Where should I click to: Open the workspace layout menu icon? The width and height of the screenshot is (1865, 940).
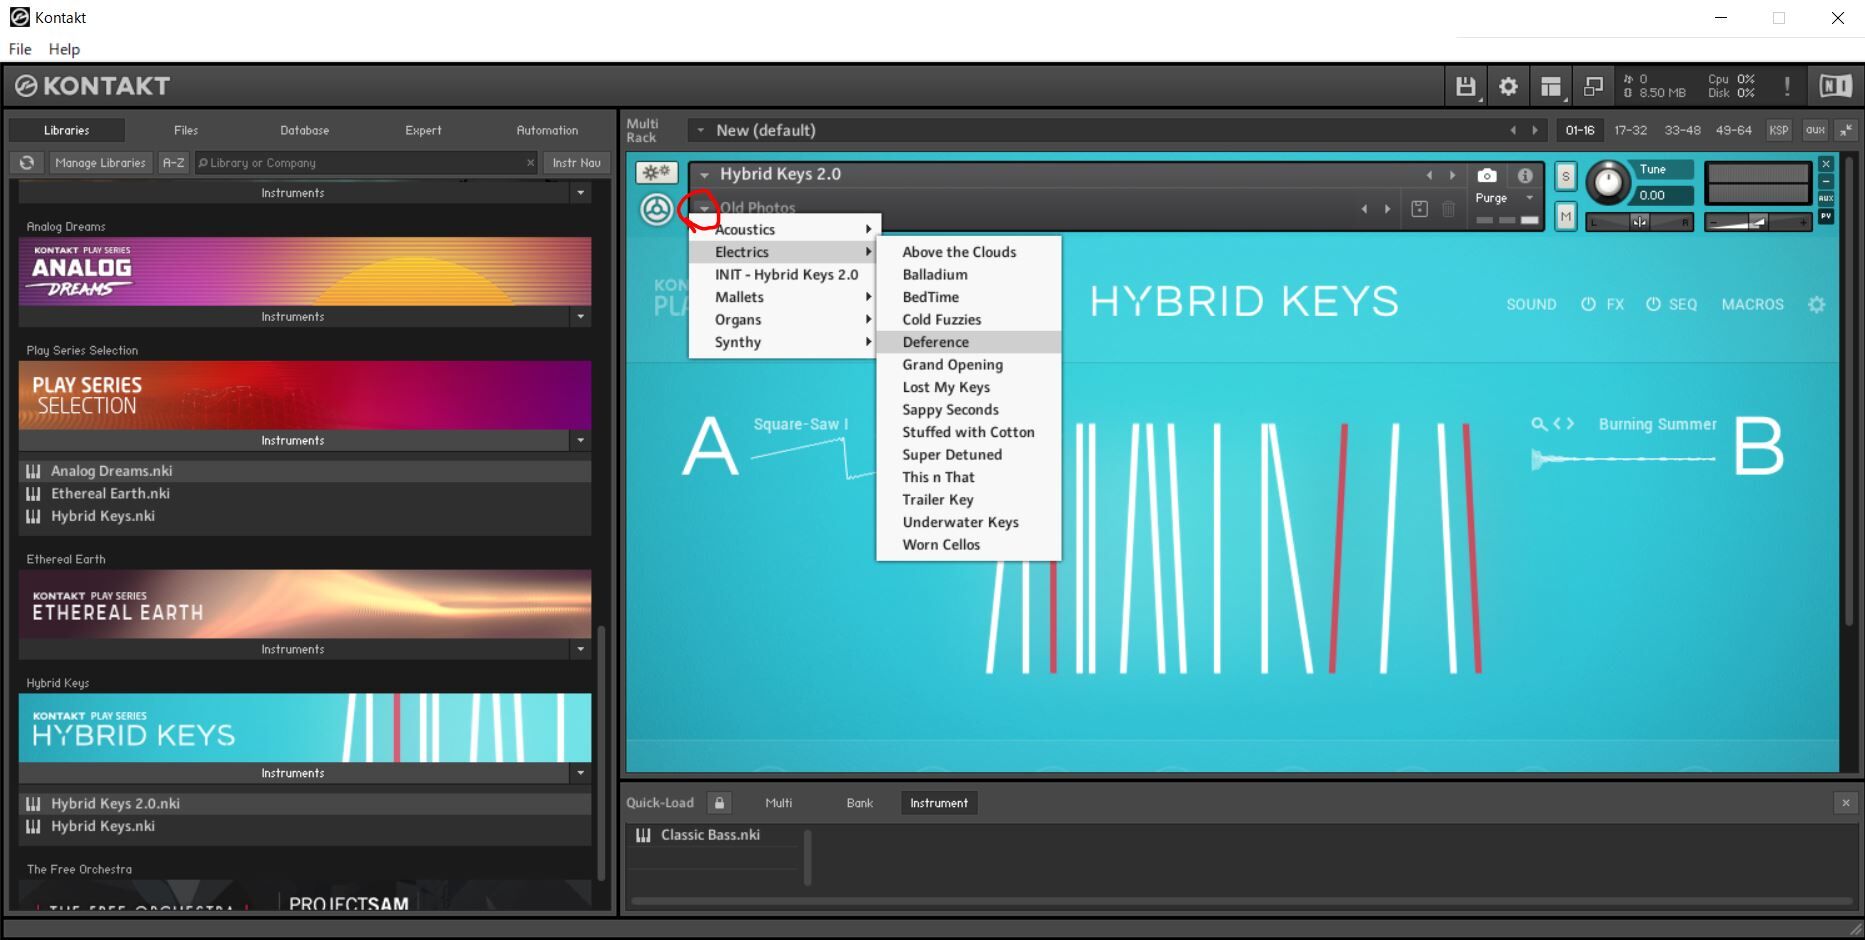(1551, 87)
